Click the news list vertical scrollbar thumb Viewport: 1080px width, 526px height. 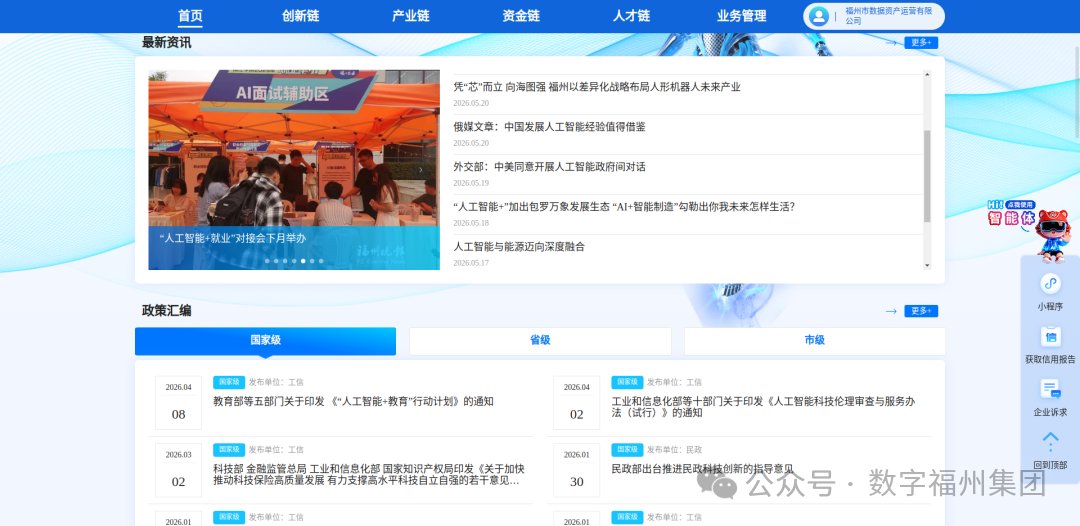click(x=927, y=176)
